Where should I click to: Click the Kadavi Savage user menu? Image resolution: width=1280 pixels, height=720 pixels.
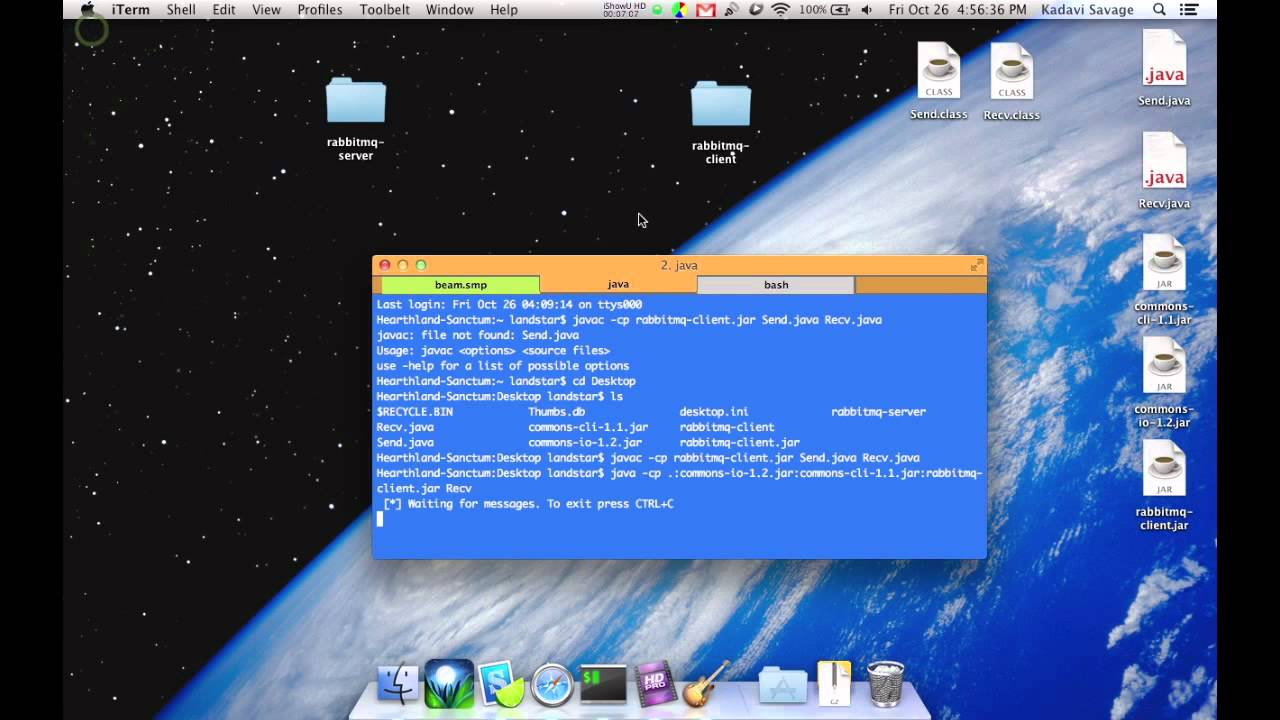coord(1087,10)
